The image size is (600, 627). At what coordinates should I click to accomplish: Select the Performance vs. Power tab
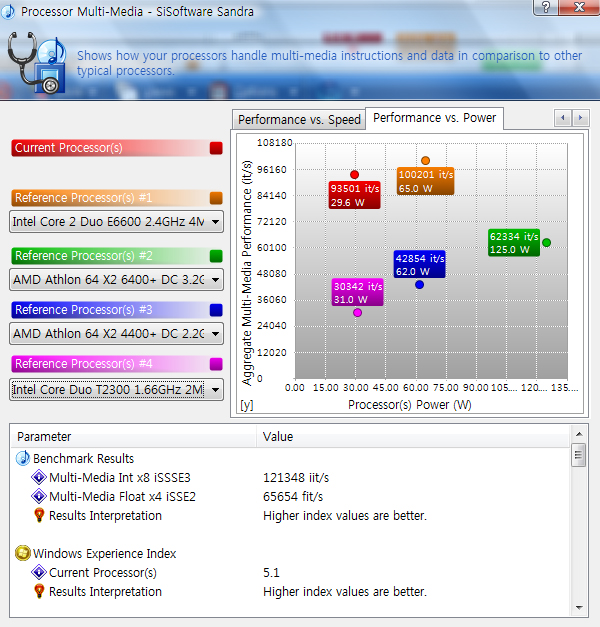(434, 118)
